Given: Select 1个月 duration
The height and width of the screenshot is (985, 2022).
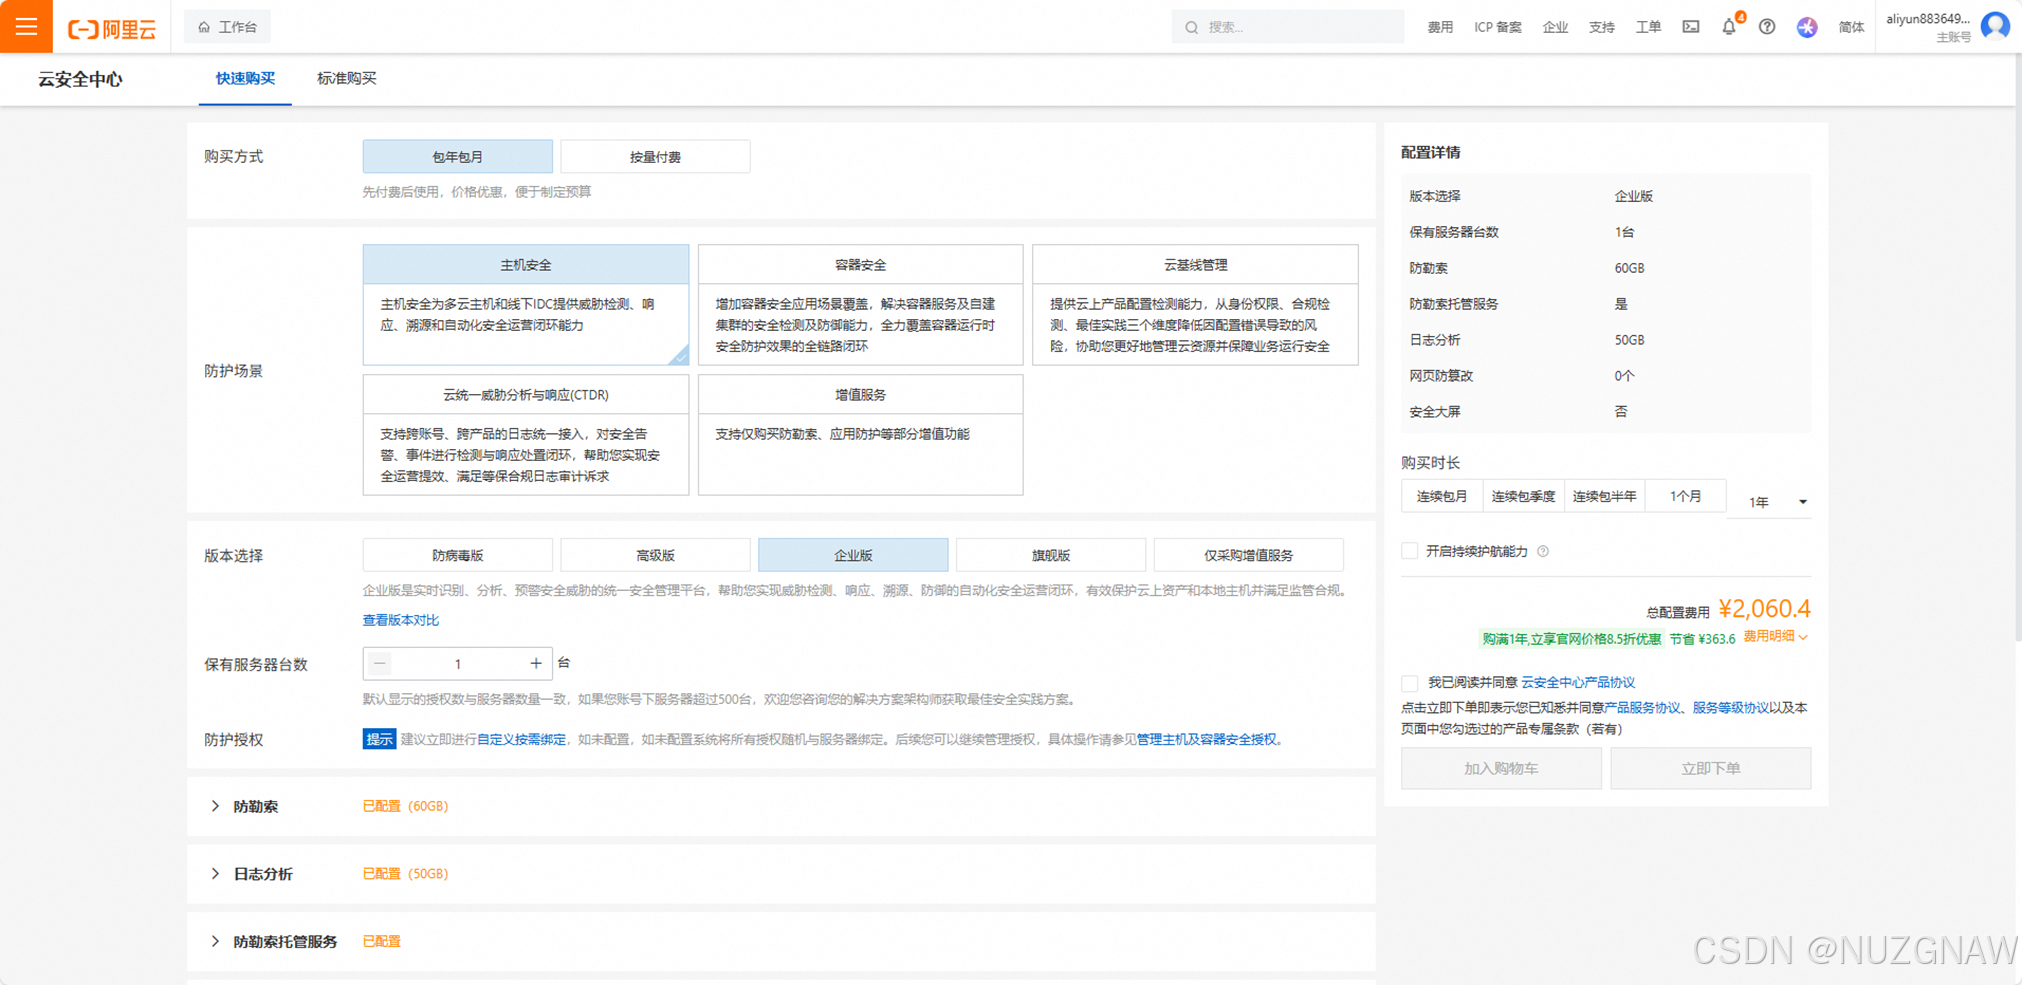Looking at the screenshot, I should pos(1685,496).
